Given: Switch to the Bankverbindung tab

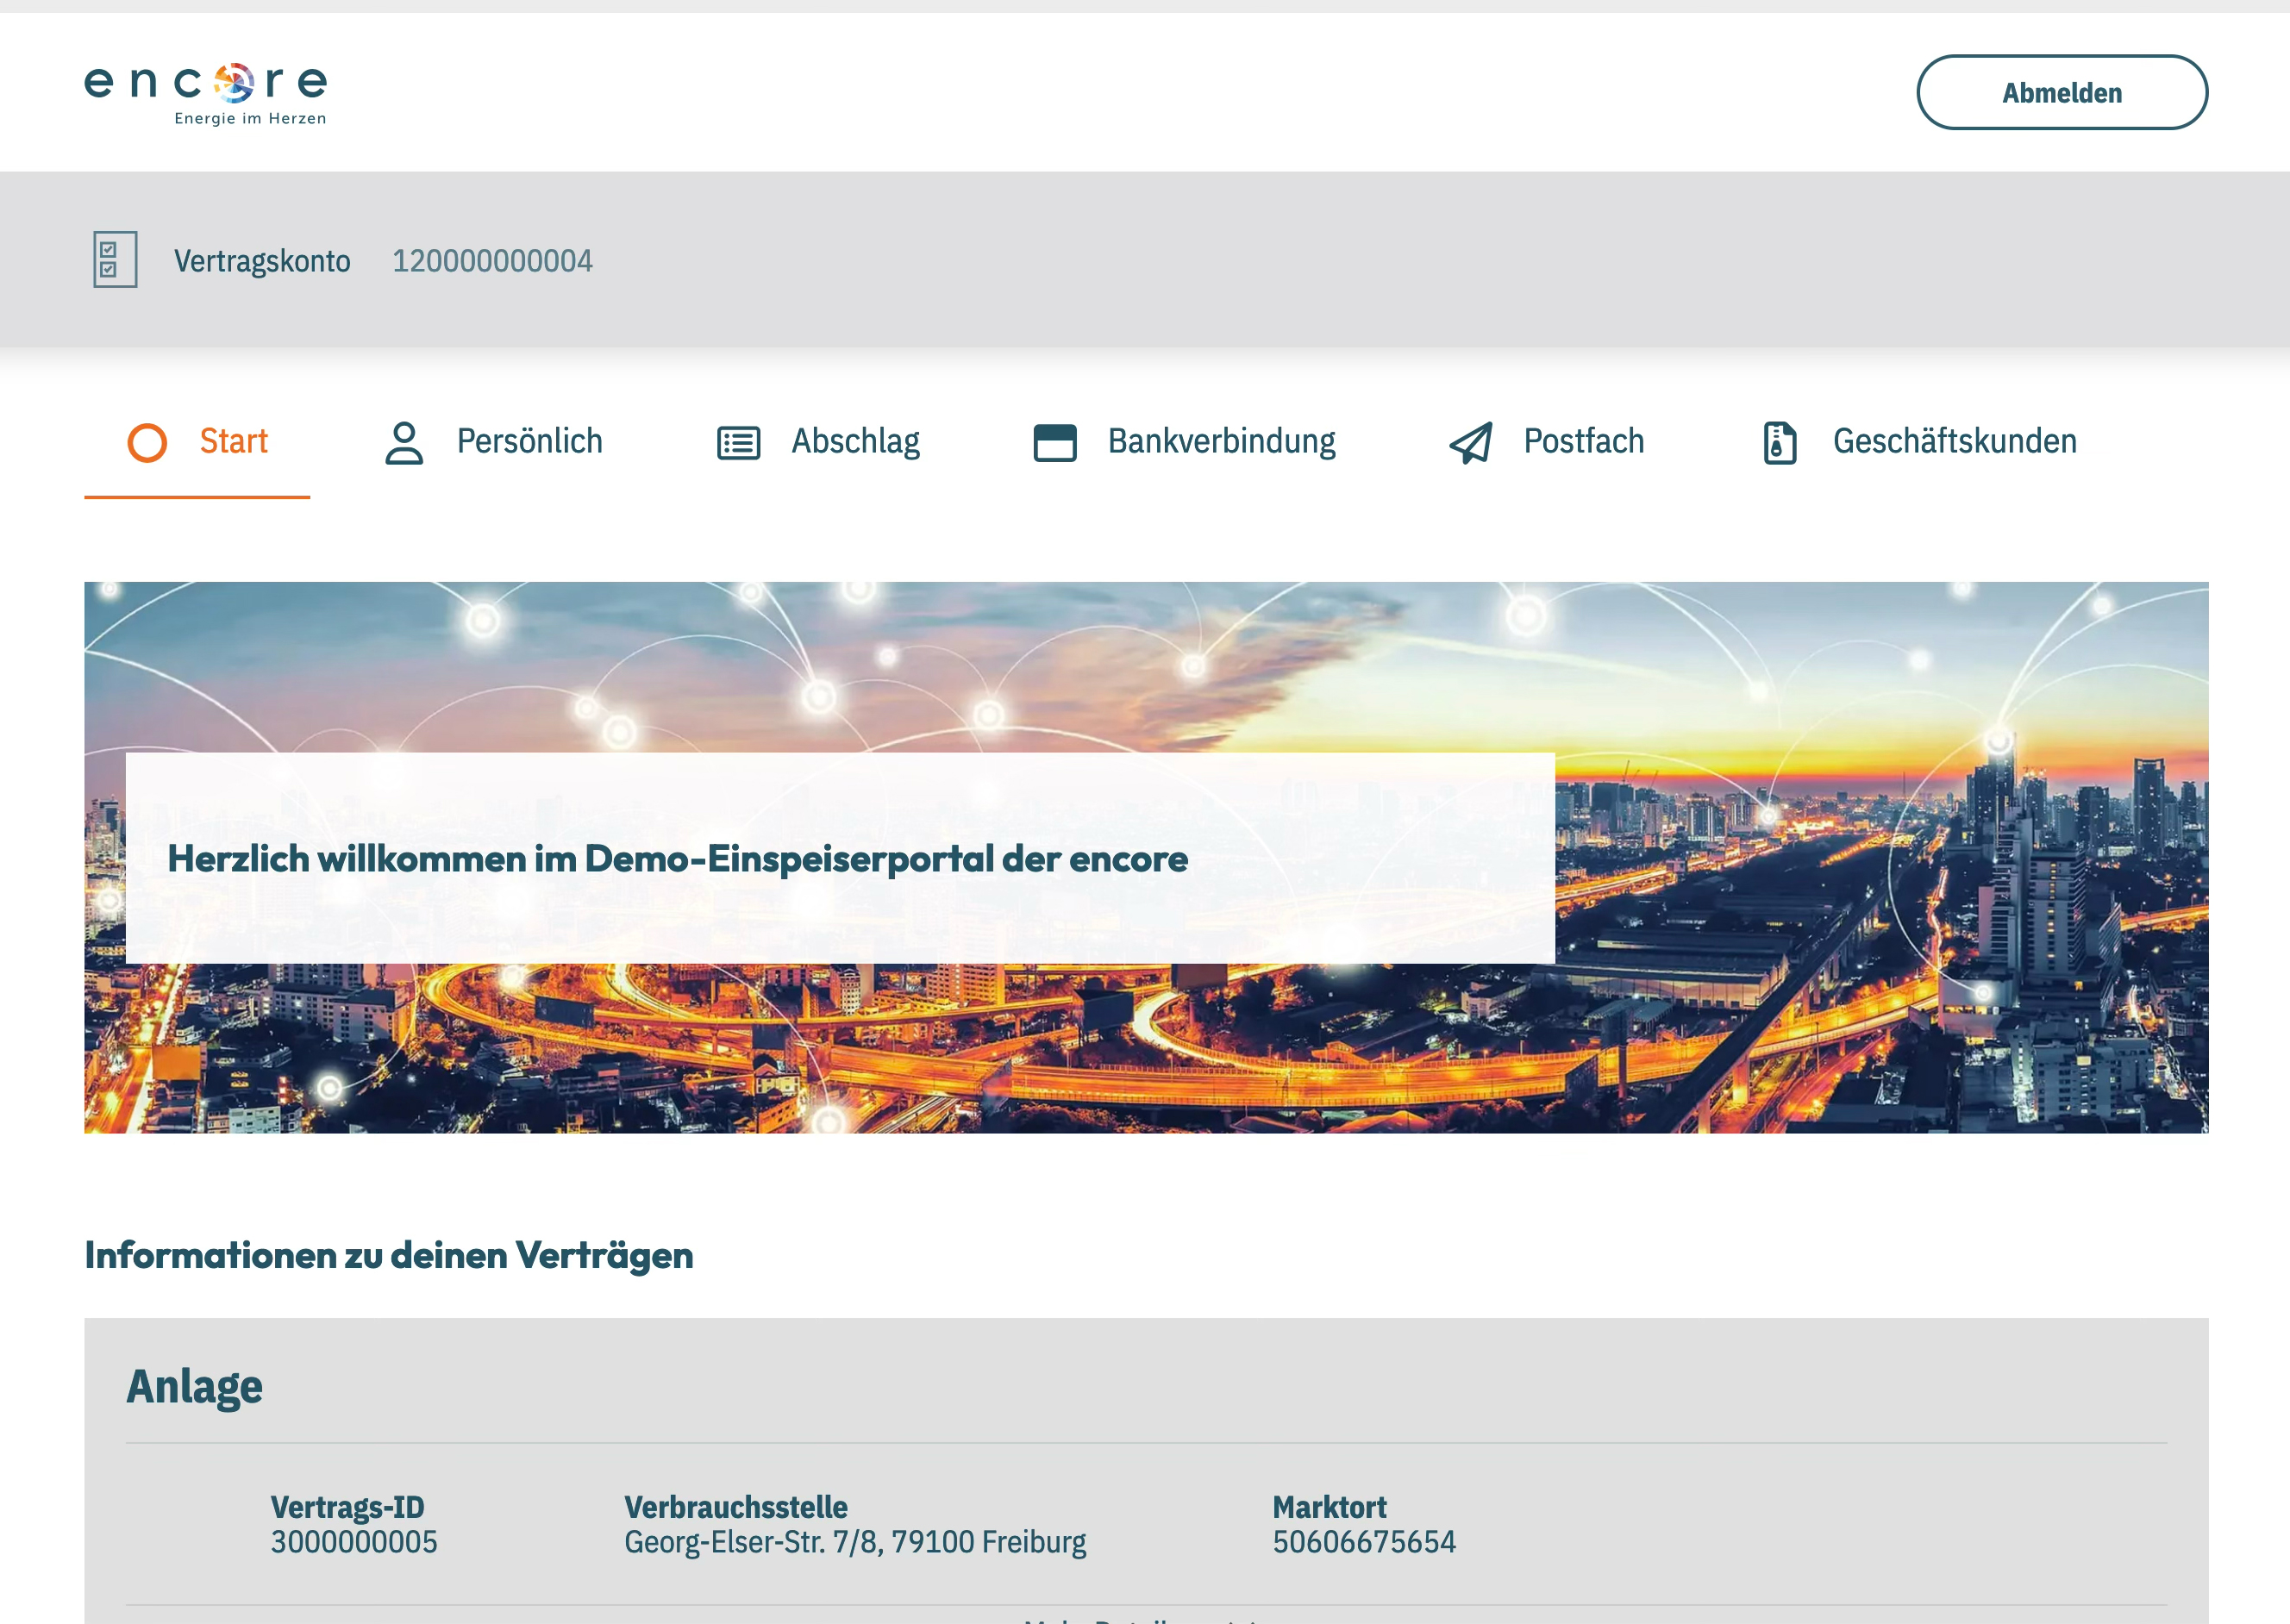Looking at the screenshot, I should coord(1220,440).
